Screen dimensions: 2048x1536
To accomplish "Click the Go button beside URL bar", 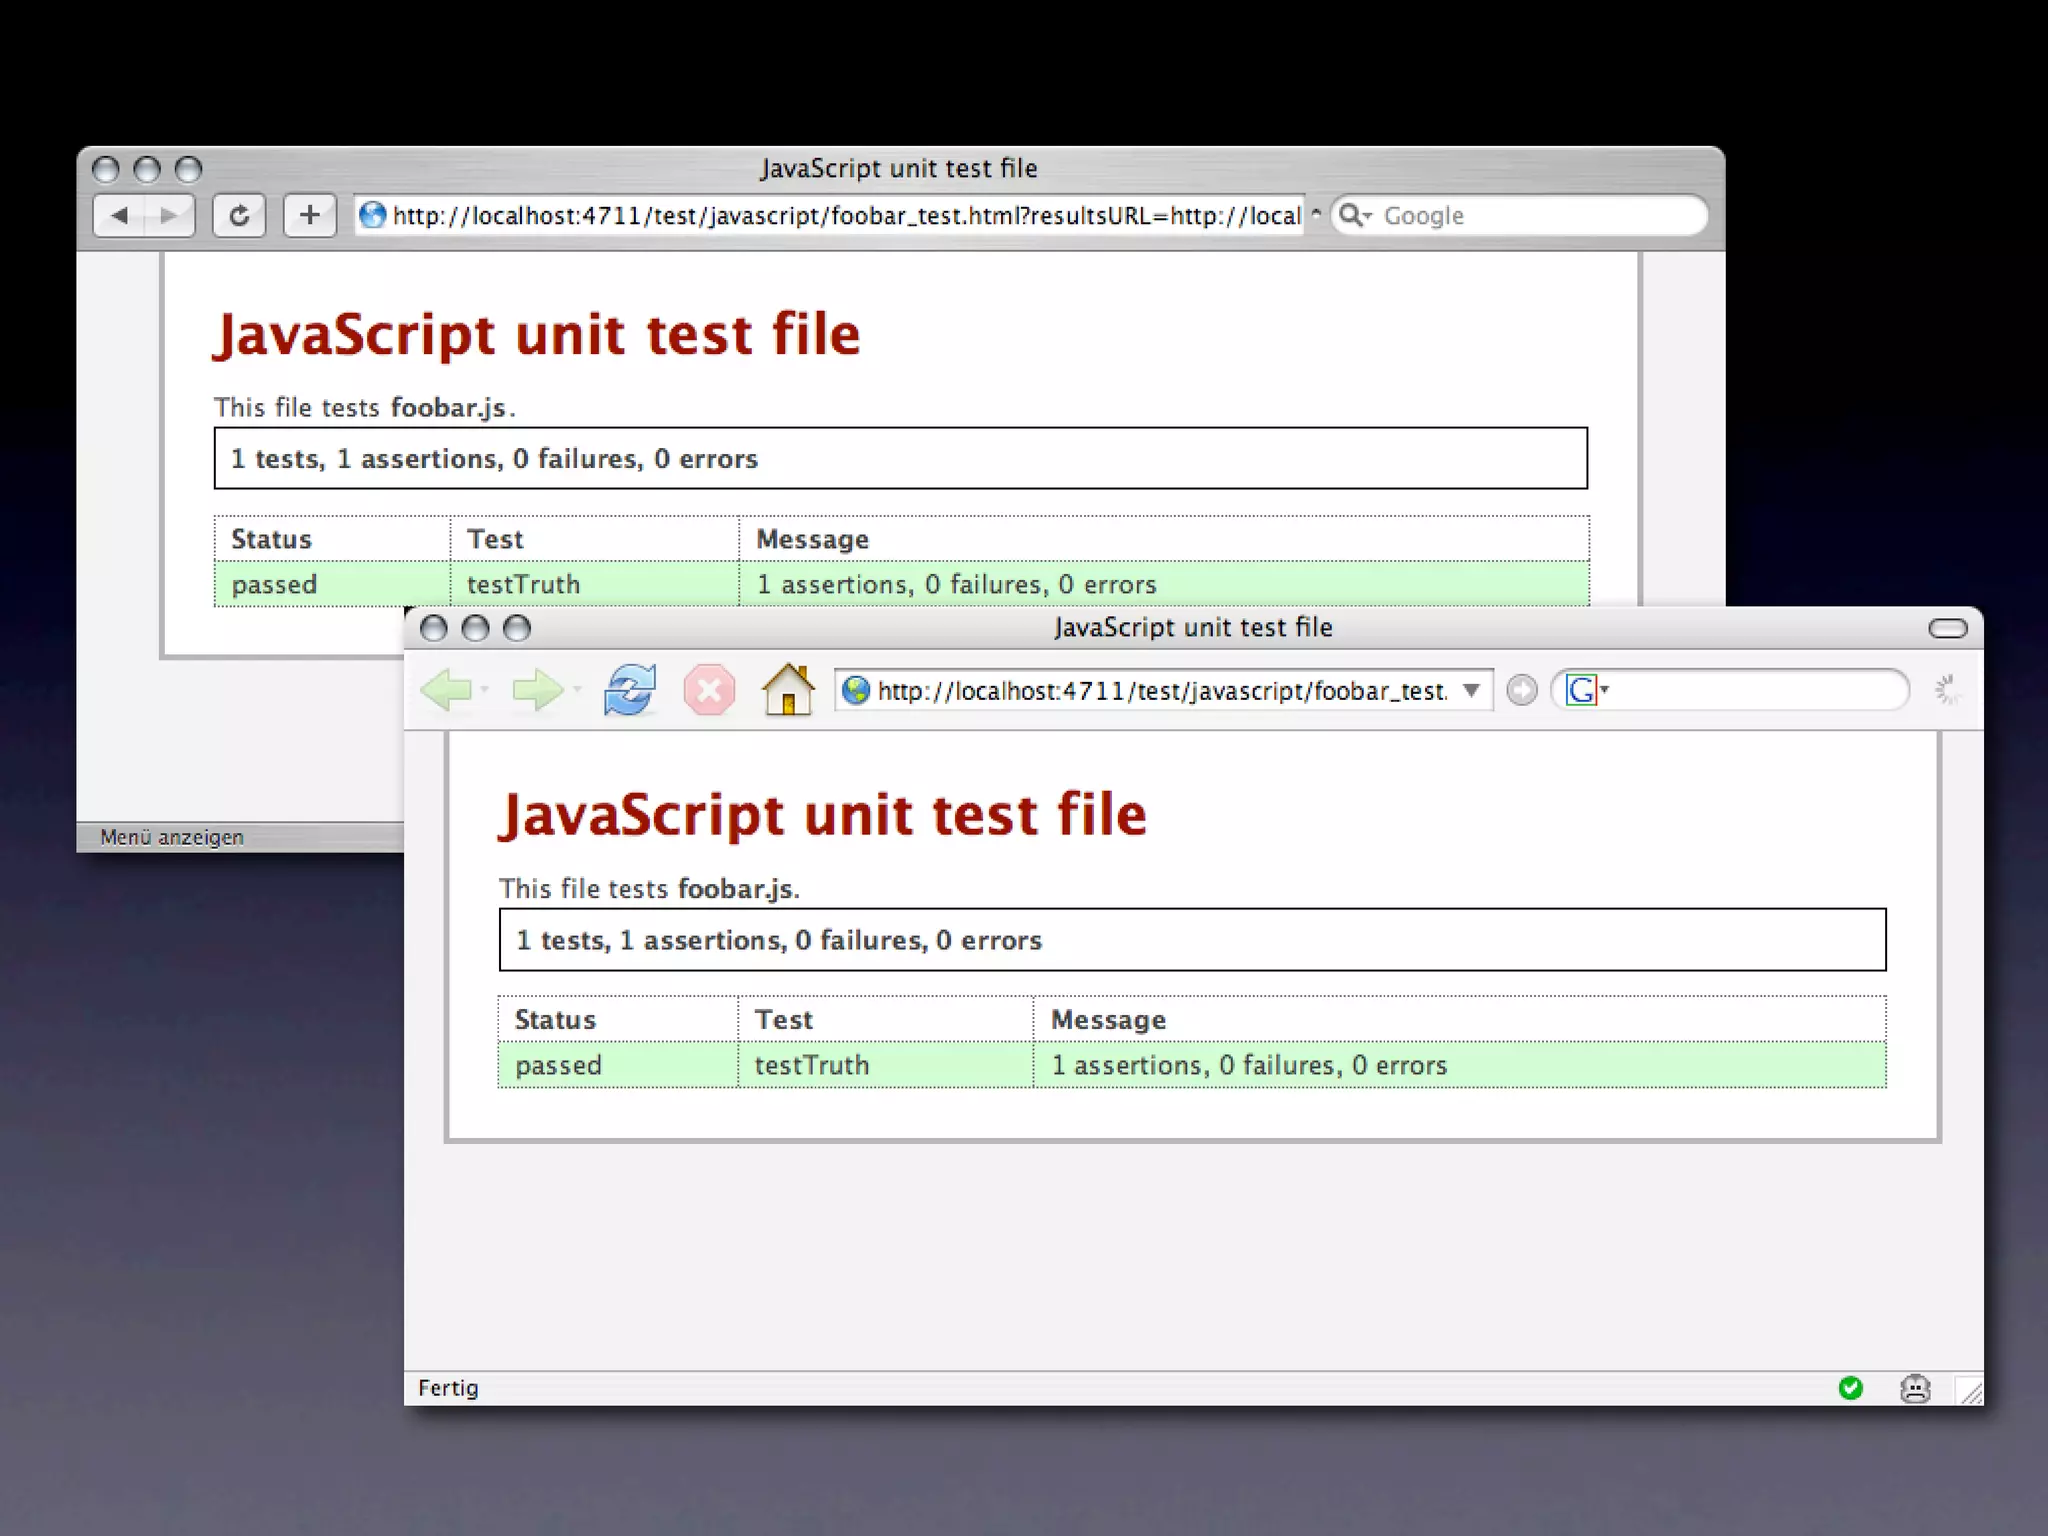I will 1521,690.
